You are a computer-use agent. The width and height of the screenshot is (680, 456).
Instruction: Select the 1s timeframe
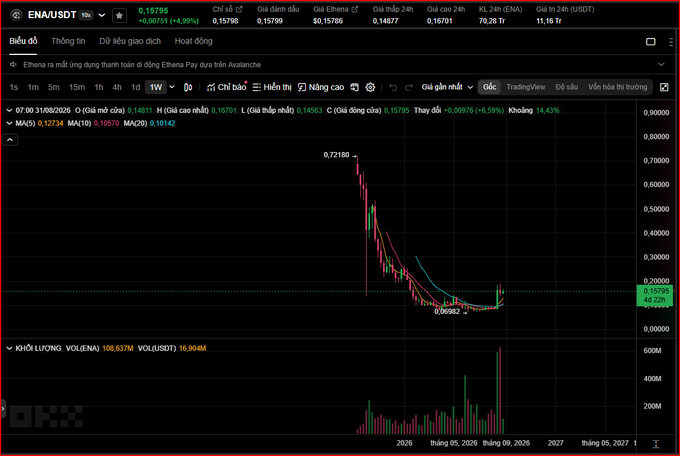pos(14,87)
